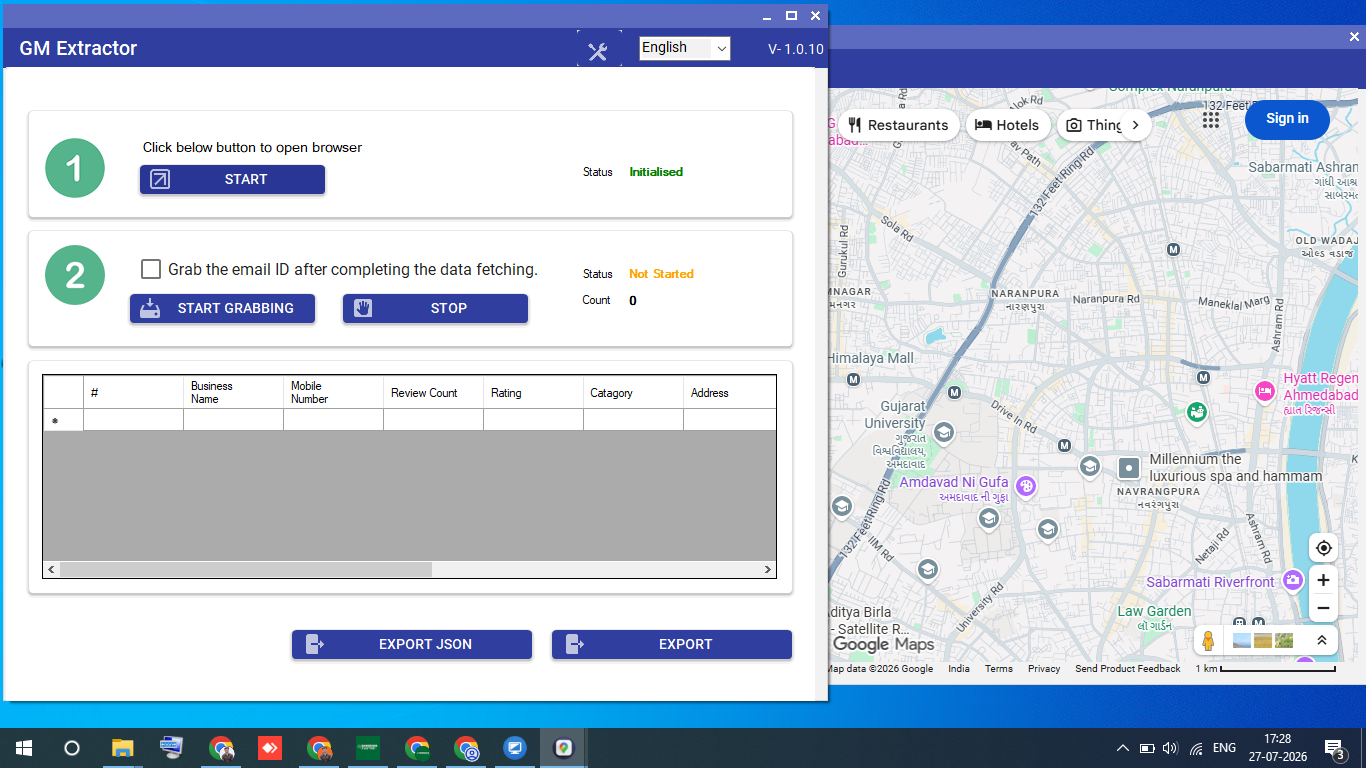Click the Amdavad Ni Gufa purple pin
Image resolution: width=1366 pixels, height=768 pixels.
pos(1025,487)
